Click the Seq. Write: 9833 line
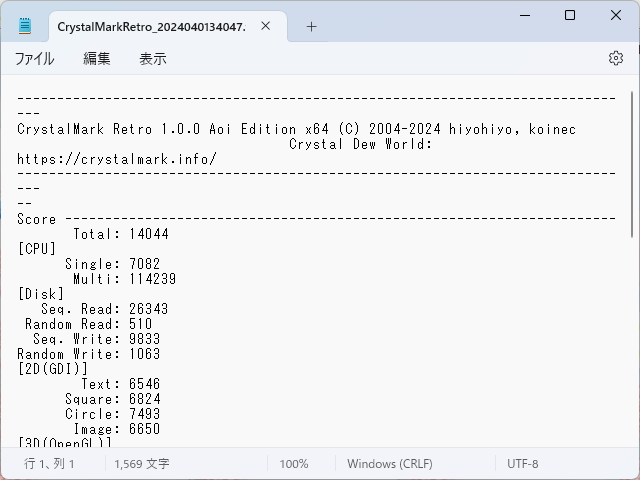 97,339
